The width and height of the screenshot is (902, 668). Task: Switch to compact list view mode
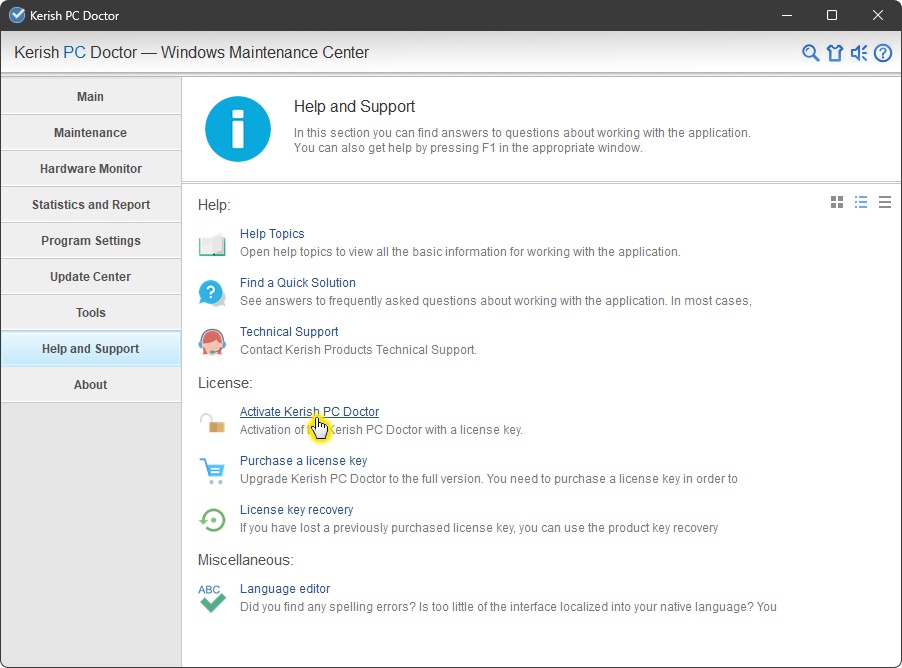pos(885,203)
